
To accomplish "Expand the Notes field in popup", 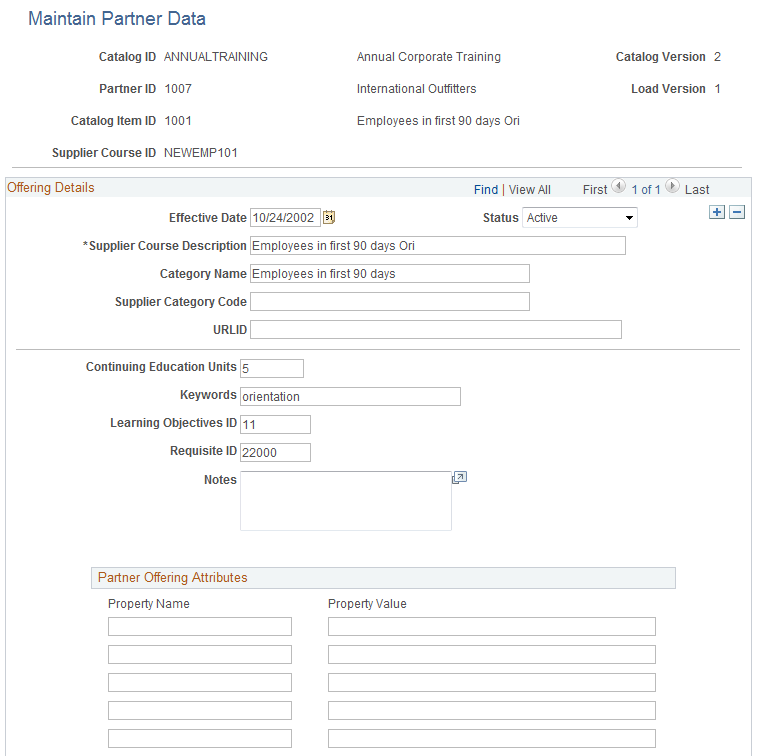I will coord(460,478).
